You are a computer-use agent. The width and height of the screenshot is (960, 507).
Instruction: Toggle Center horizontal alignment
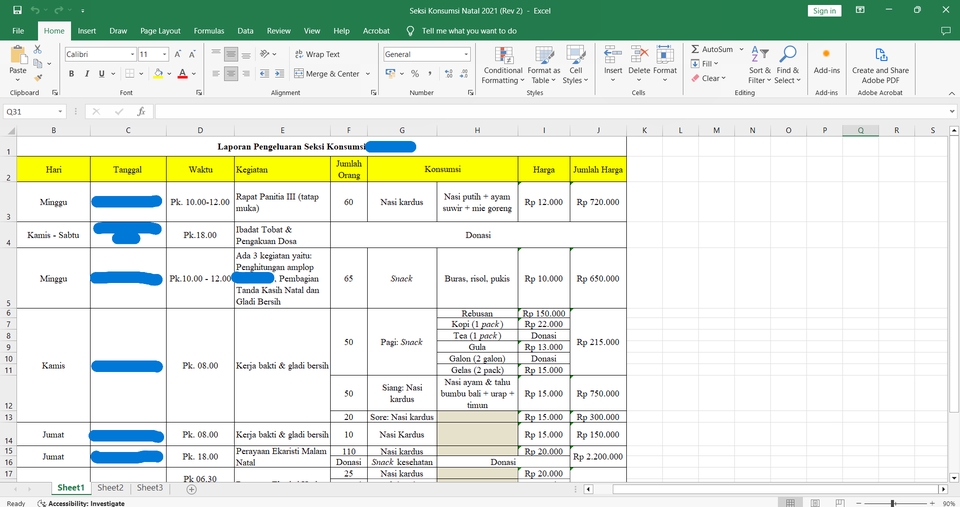[231, 73]
